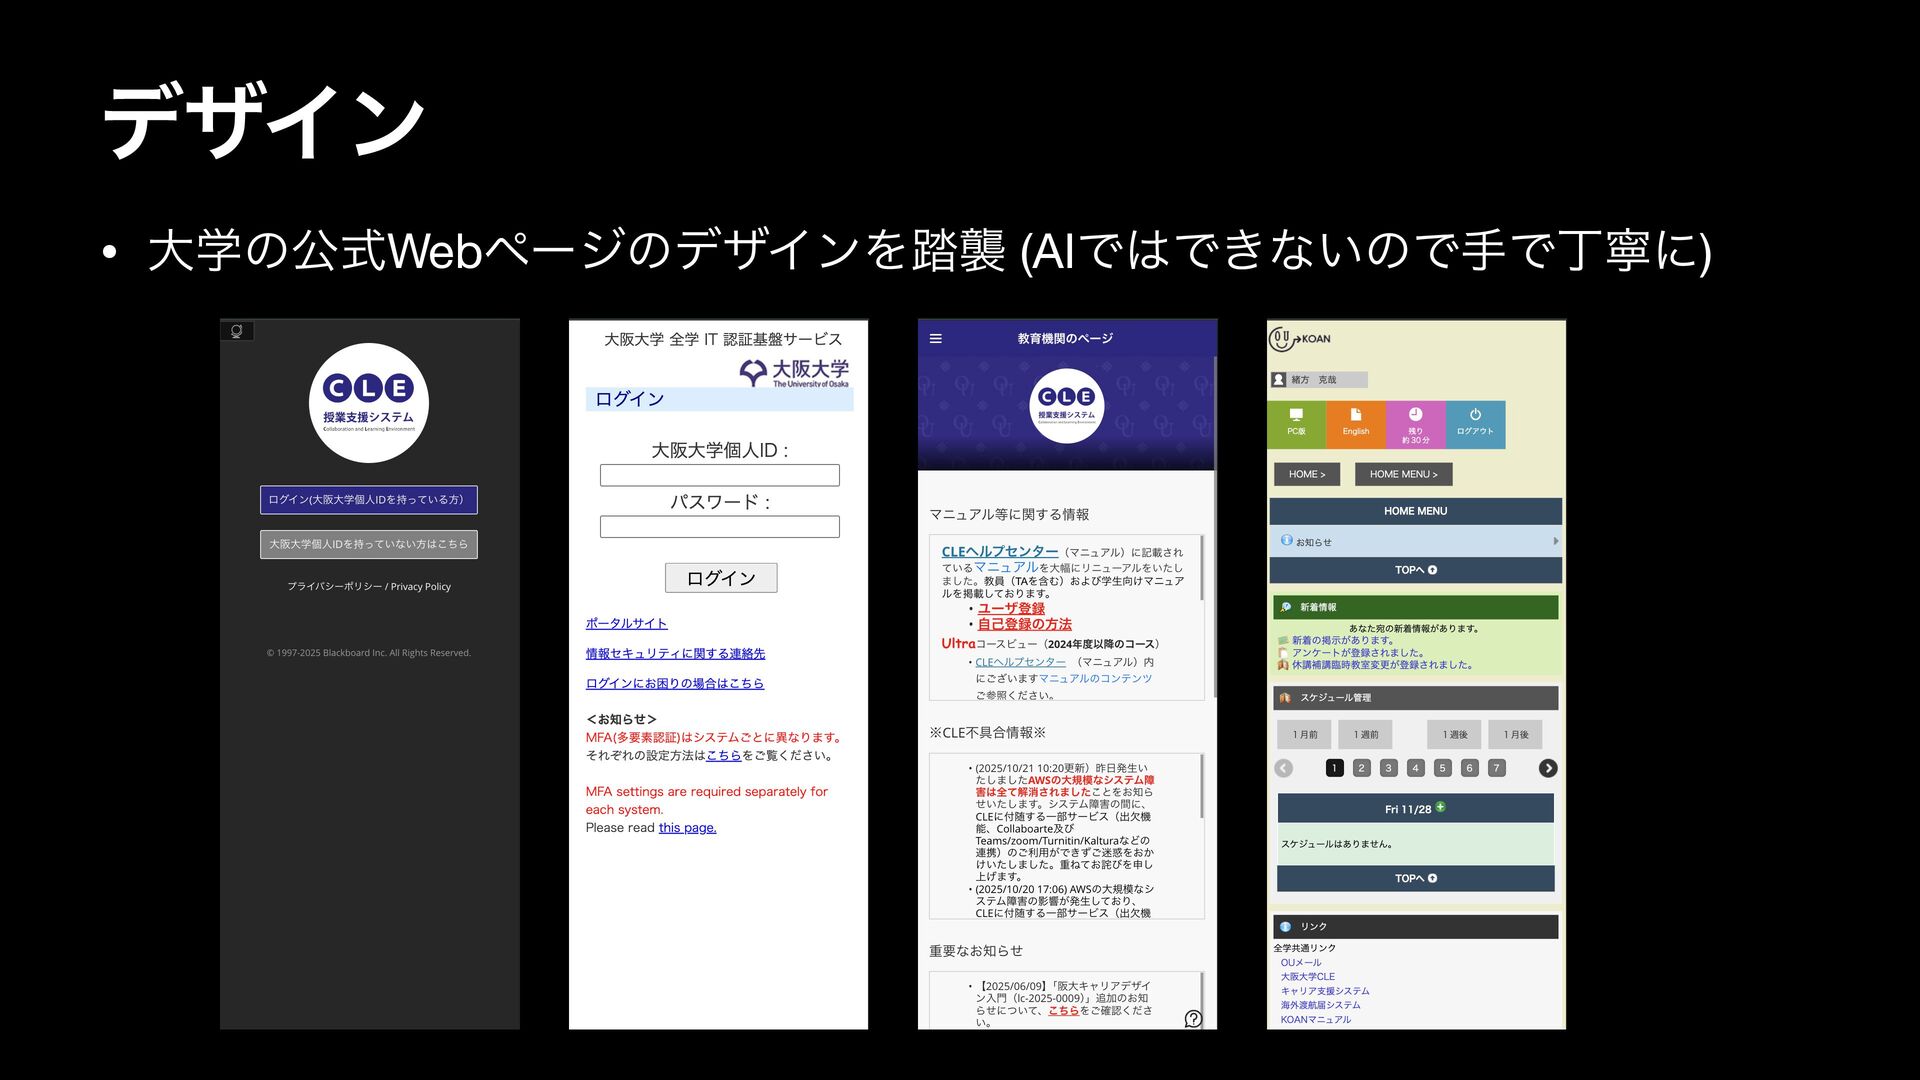Click login with Osaka University ID button
1920x1080 pixels.
pos(369,499)
